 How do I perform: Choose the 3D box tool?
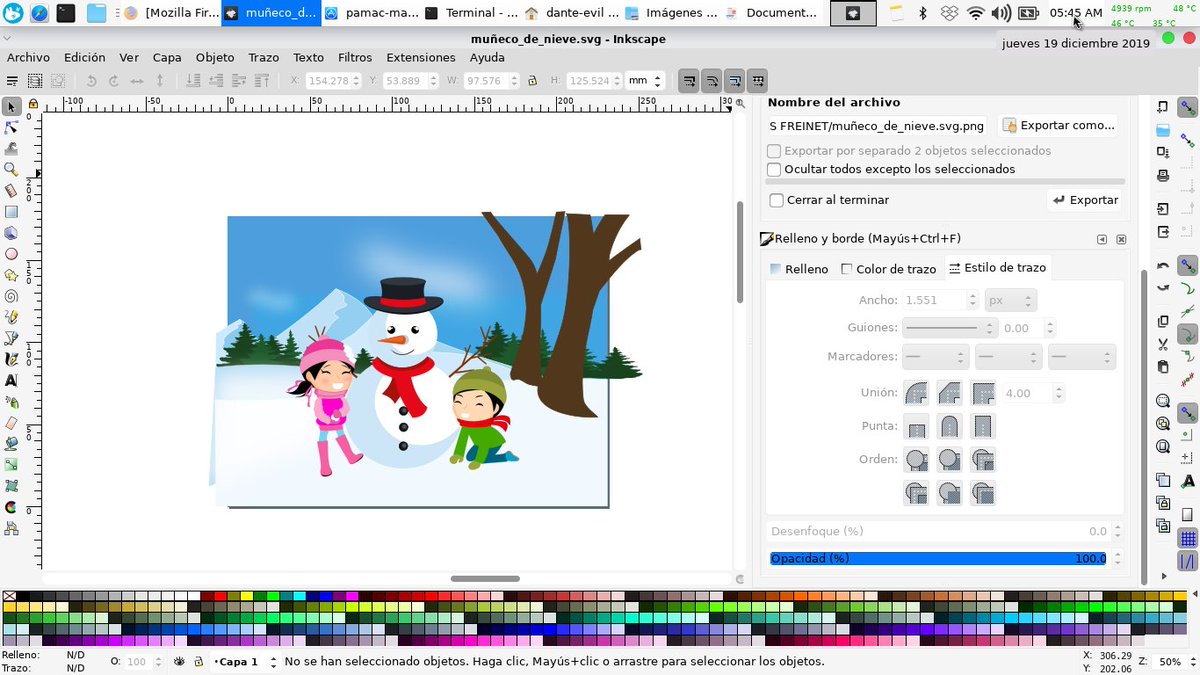11,233
